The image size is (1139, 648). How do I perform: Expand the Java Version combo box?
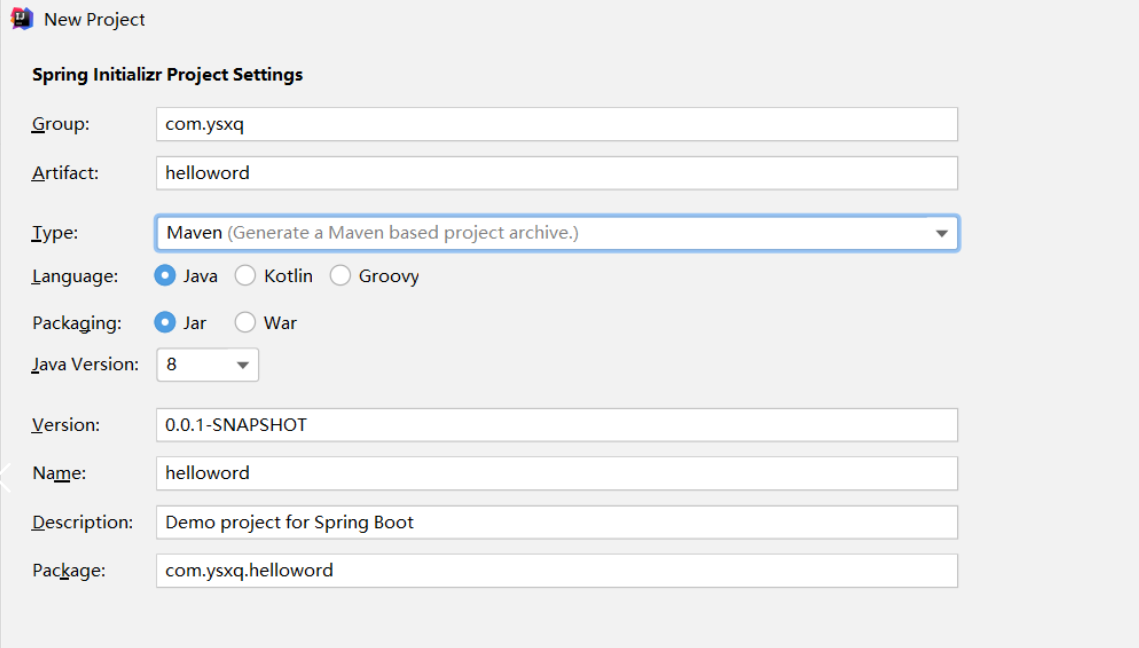coord(207,365)
